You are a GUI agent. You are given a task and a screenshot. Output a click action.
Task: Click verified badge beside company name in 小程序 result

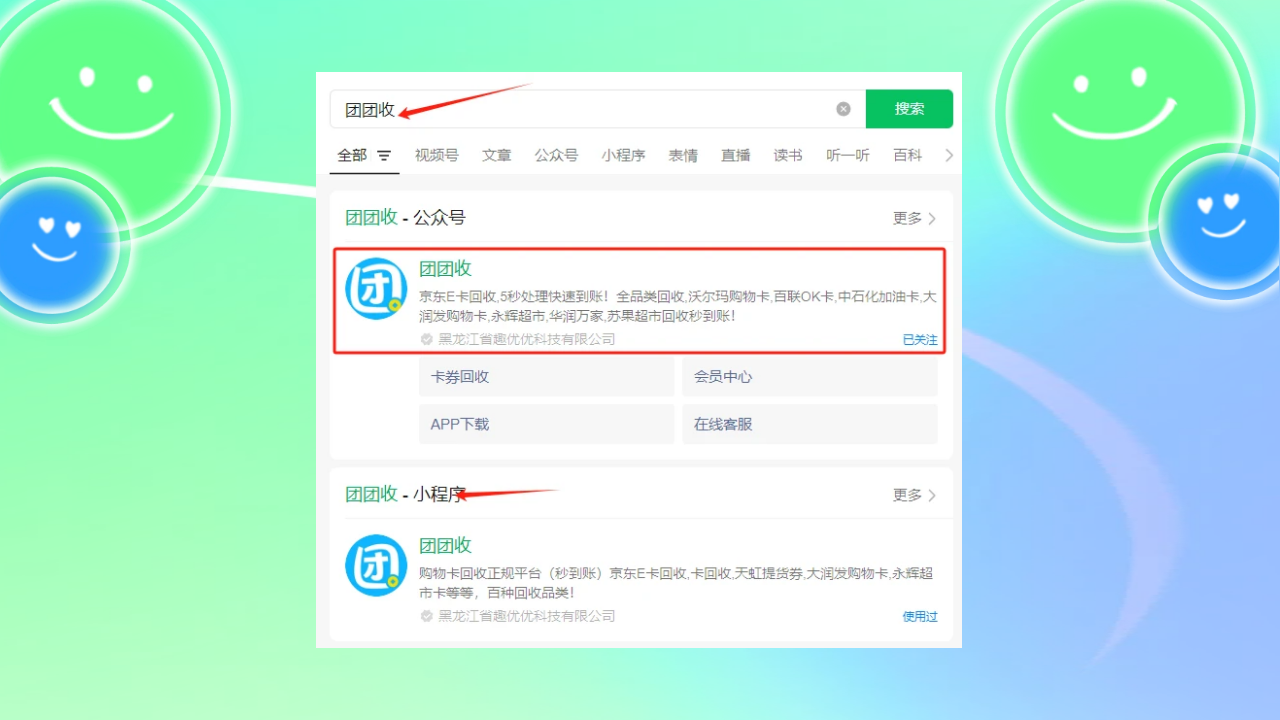pos(427,616)
